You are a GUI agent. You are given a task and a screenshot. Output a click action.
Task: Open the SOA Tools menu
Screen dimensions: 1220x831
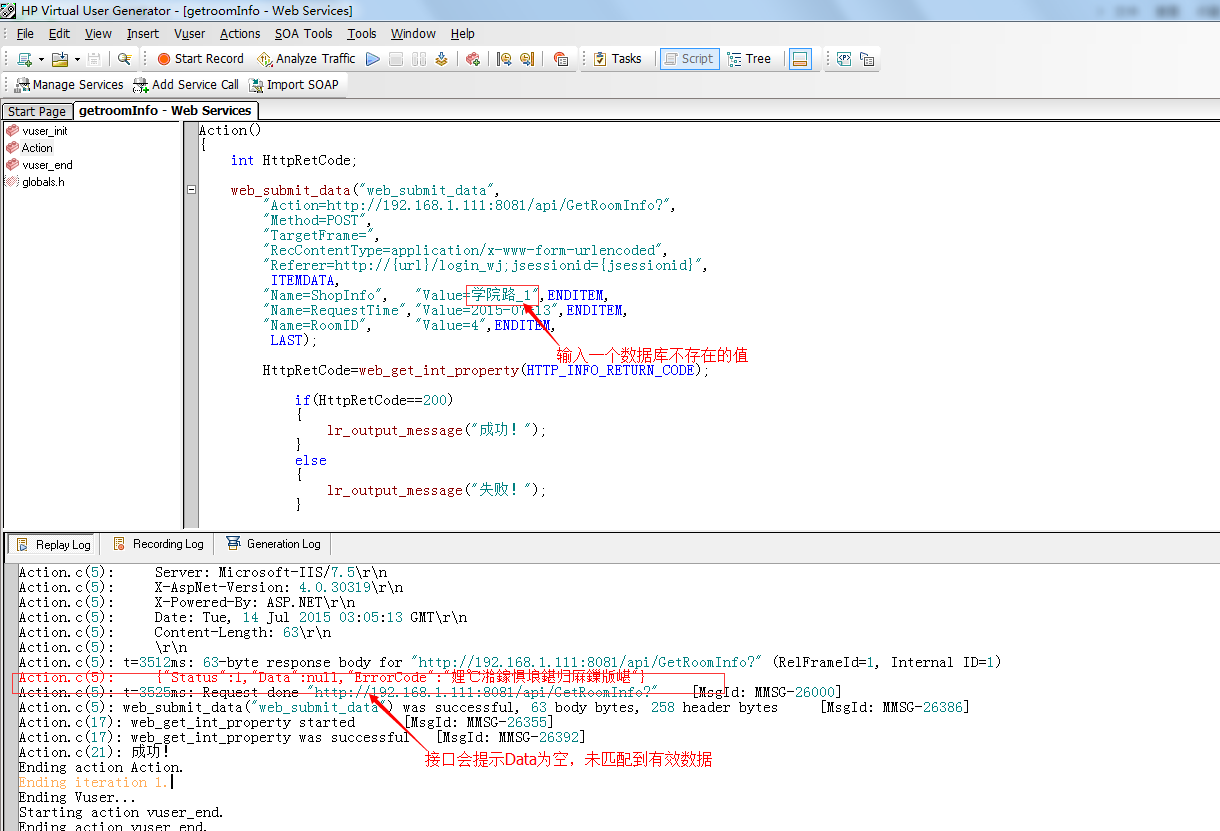[x=303, y=33]
